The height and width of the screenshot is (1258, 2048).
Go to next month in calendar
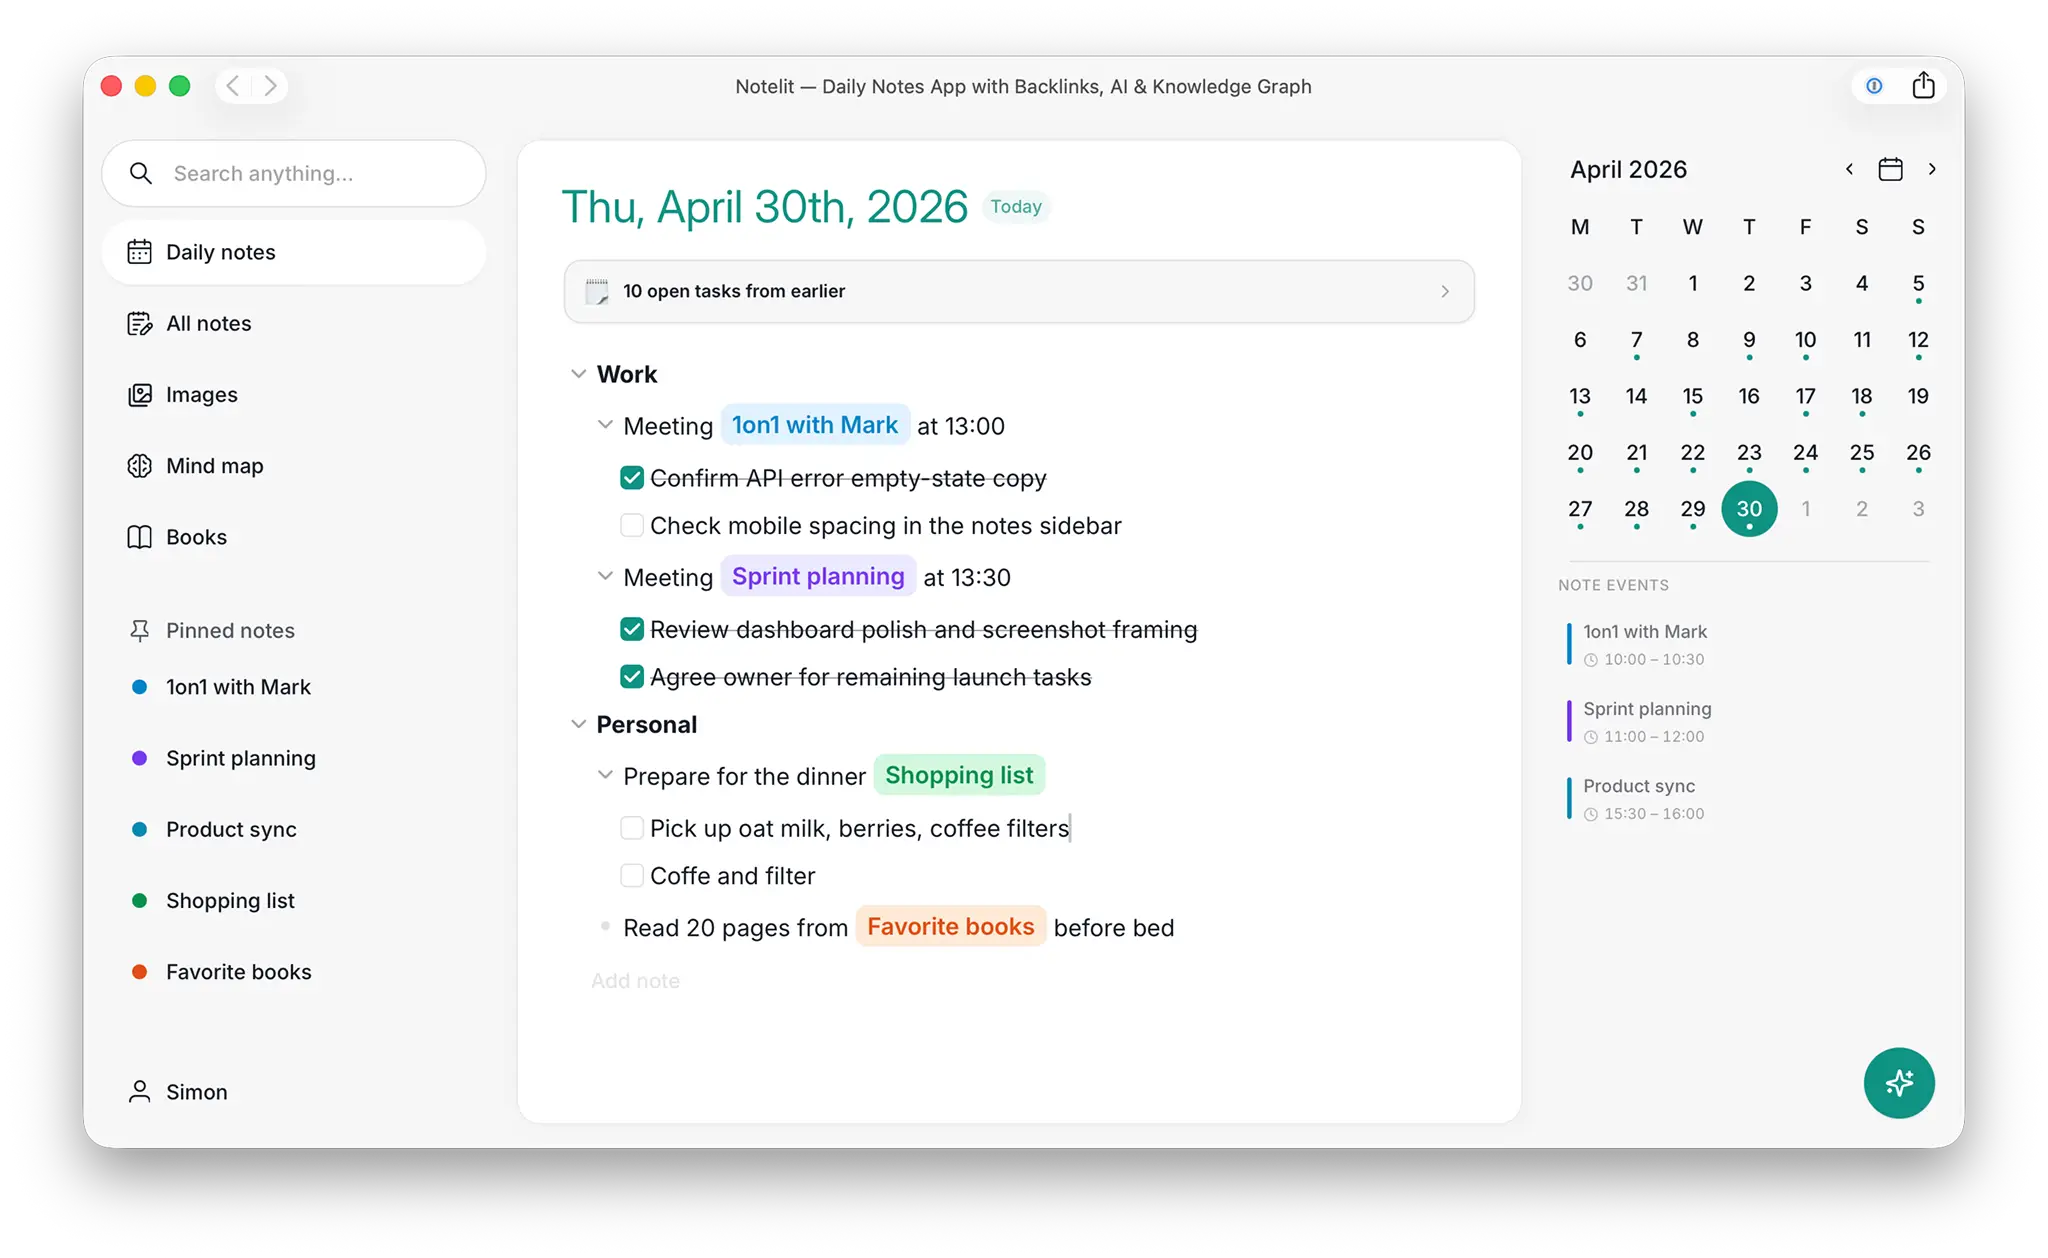pos(1932,169)
